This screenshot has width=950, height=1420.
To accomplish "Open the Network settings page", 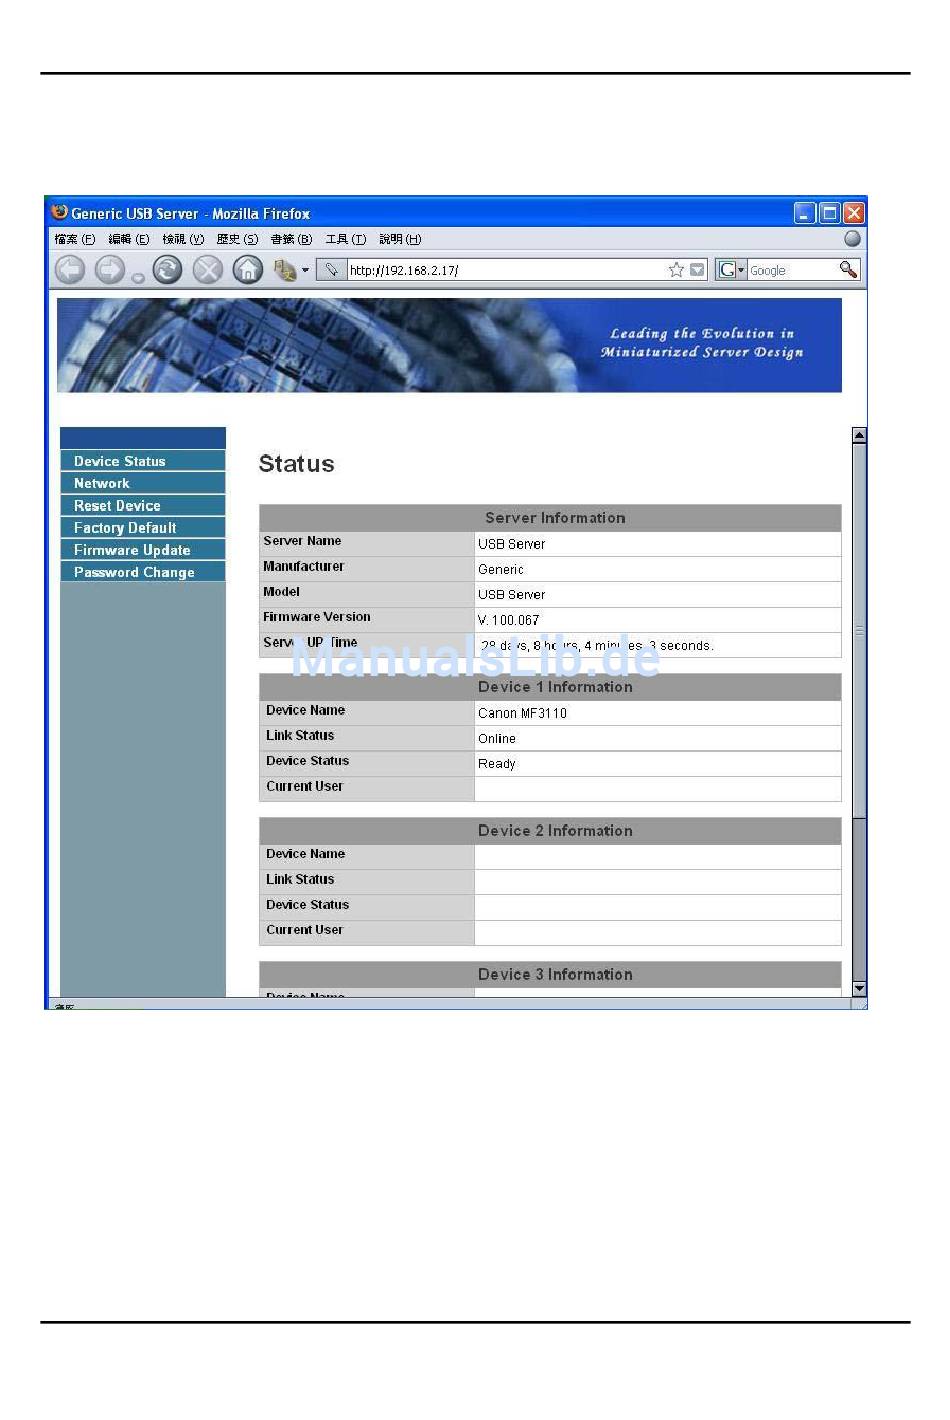I will 143,483.
